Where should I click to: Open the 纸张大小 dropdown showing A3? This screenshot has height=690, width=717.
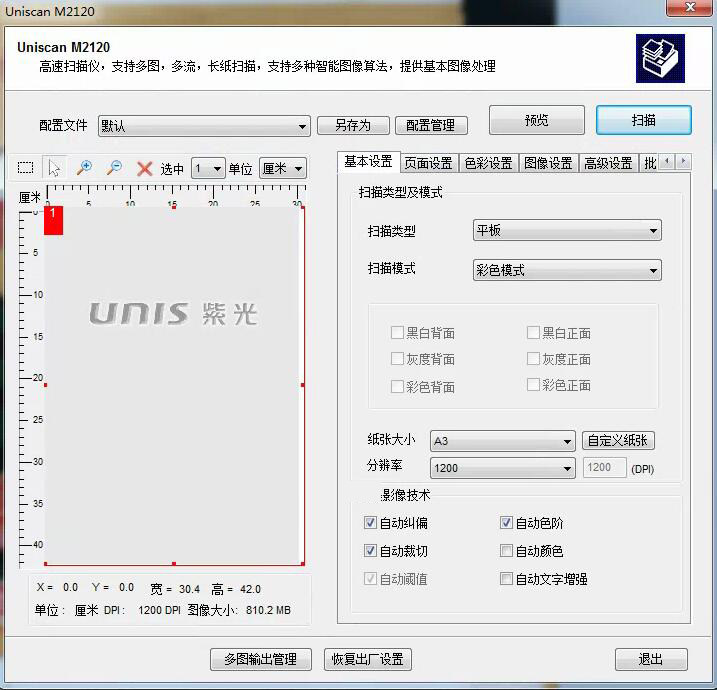[503, 441]
